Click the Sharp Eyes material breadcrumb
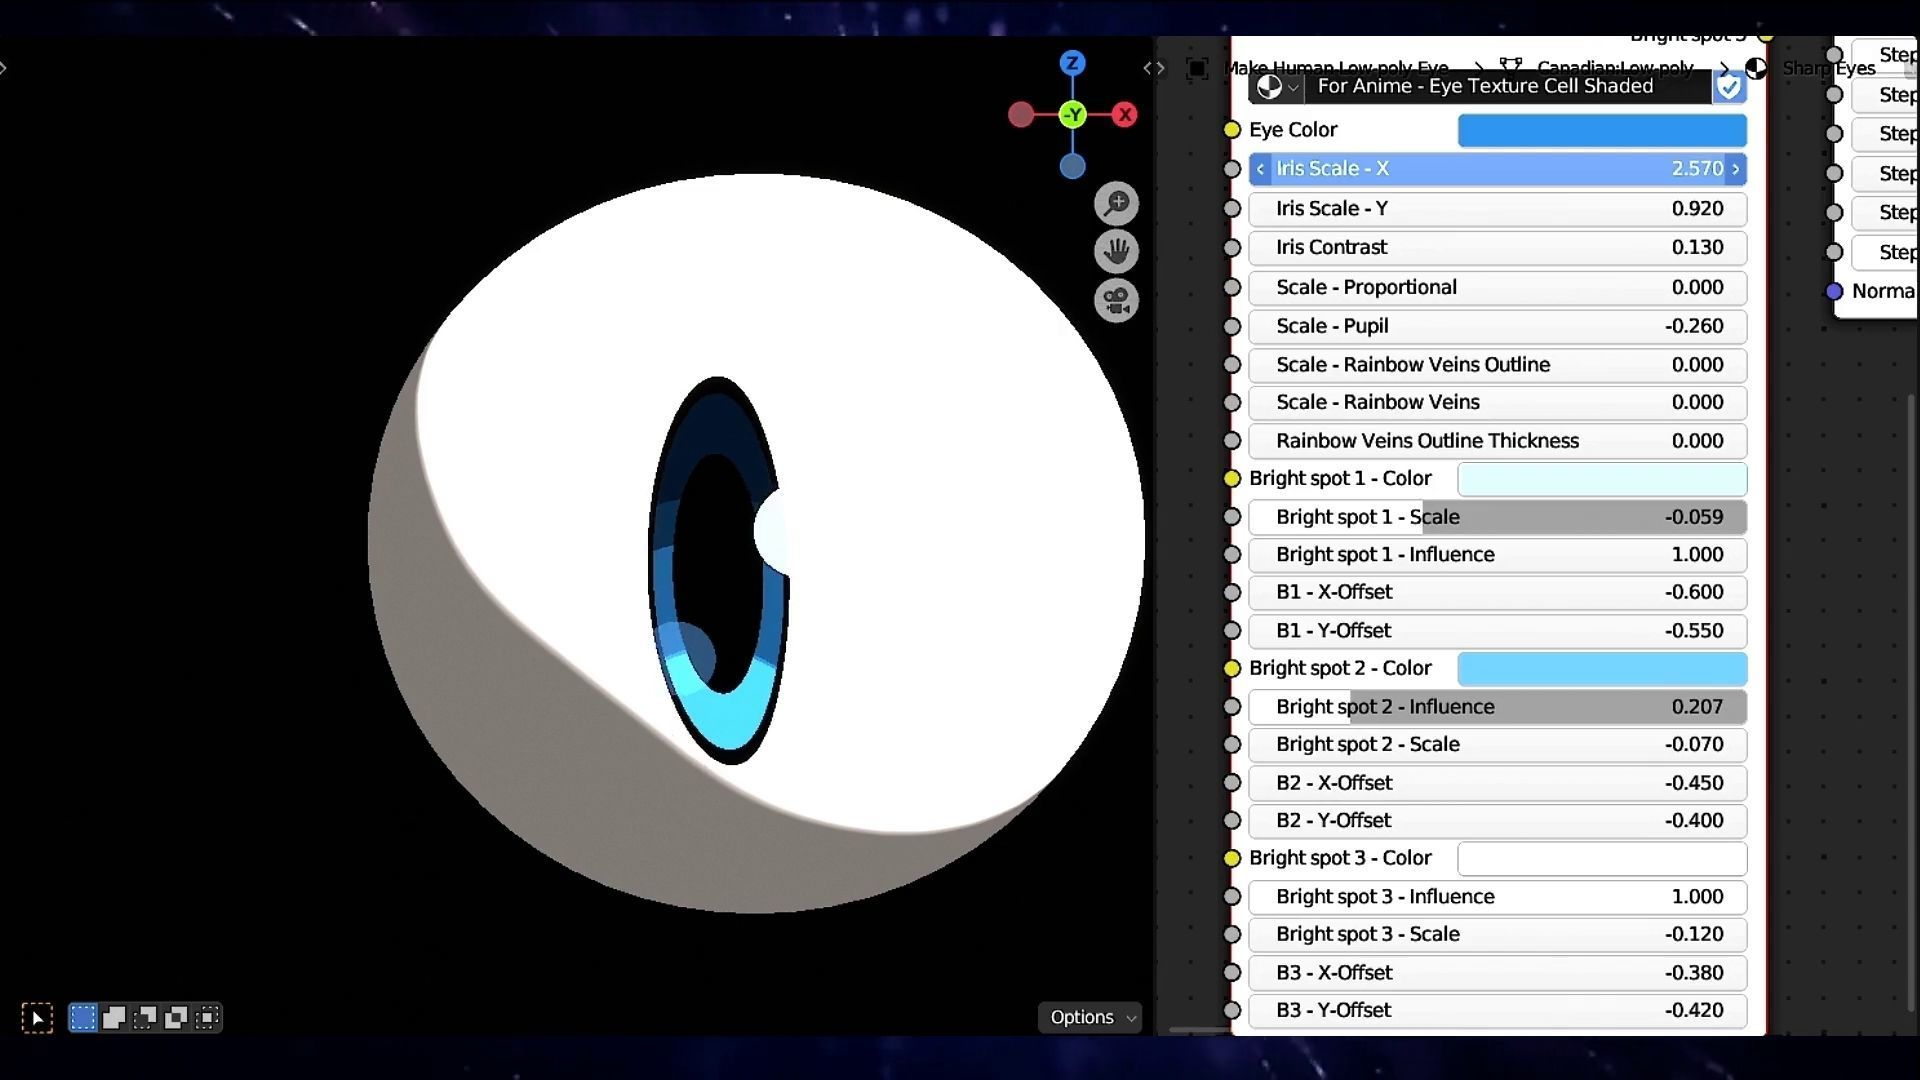This screenshot has height=1080, width=1920. pos(1829,68)
